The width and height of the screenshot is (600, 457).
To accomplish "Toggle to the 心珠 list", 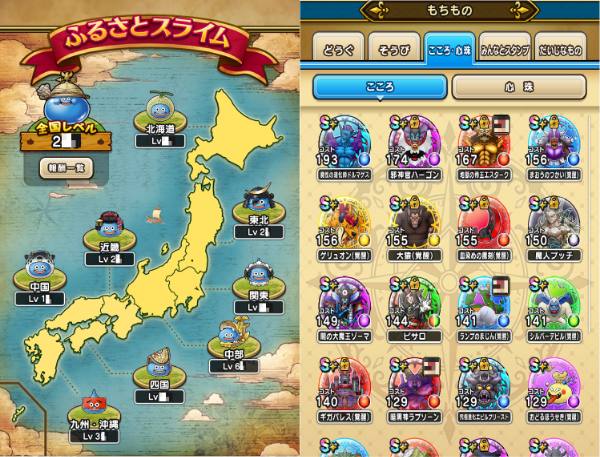I will (519, 87).
